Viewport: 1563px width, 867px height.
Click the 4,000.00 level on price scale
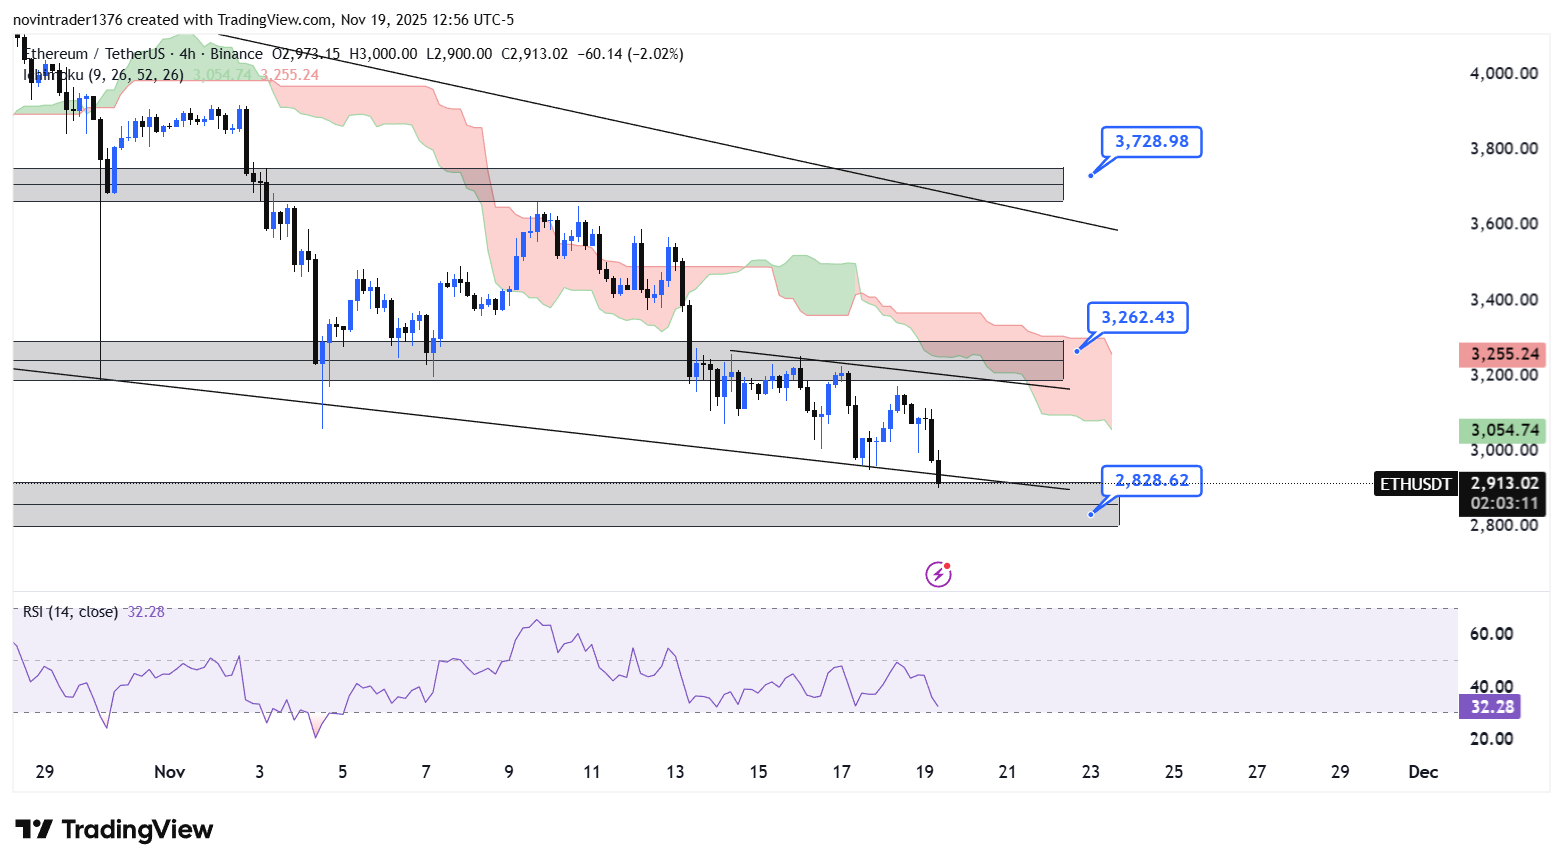coord(1503,73)
